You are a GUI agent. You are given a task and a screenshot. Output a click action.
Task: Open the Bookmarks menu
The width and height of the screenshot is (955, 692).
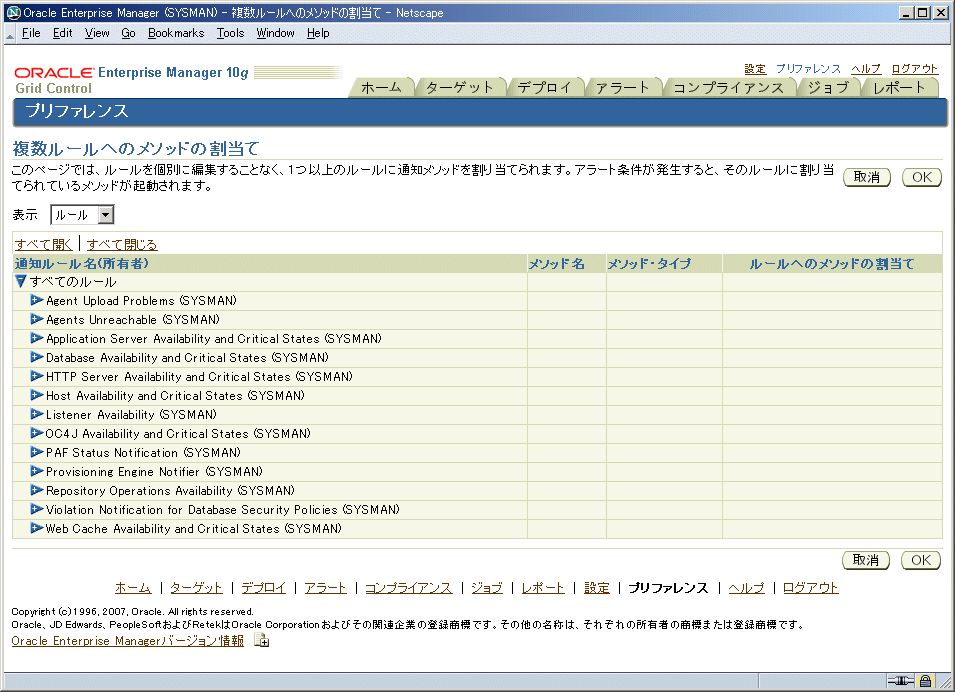176,33
